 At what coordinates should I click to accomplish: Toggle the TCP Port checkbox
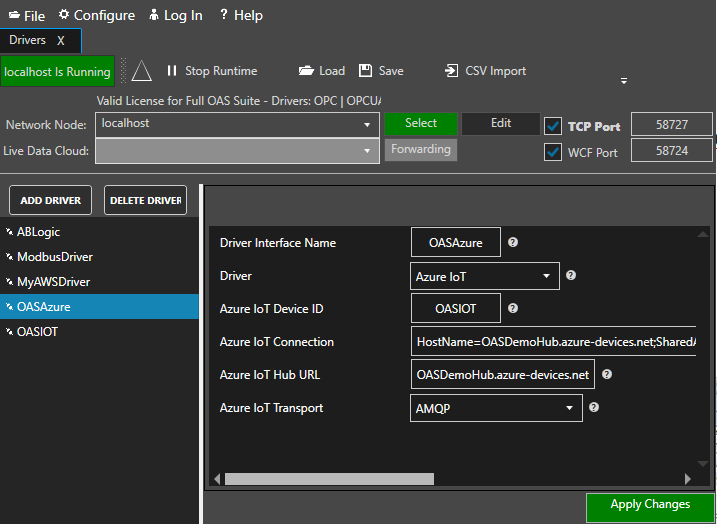click(552, 126)
